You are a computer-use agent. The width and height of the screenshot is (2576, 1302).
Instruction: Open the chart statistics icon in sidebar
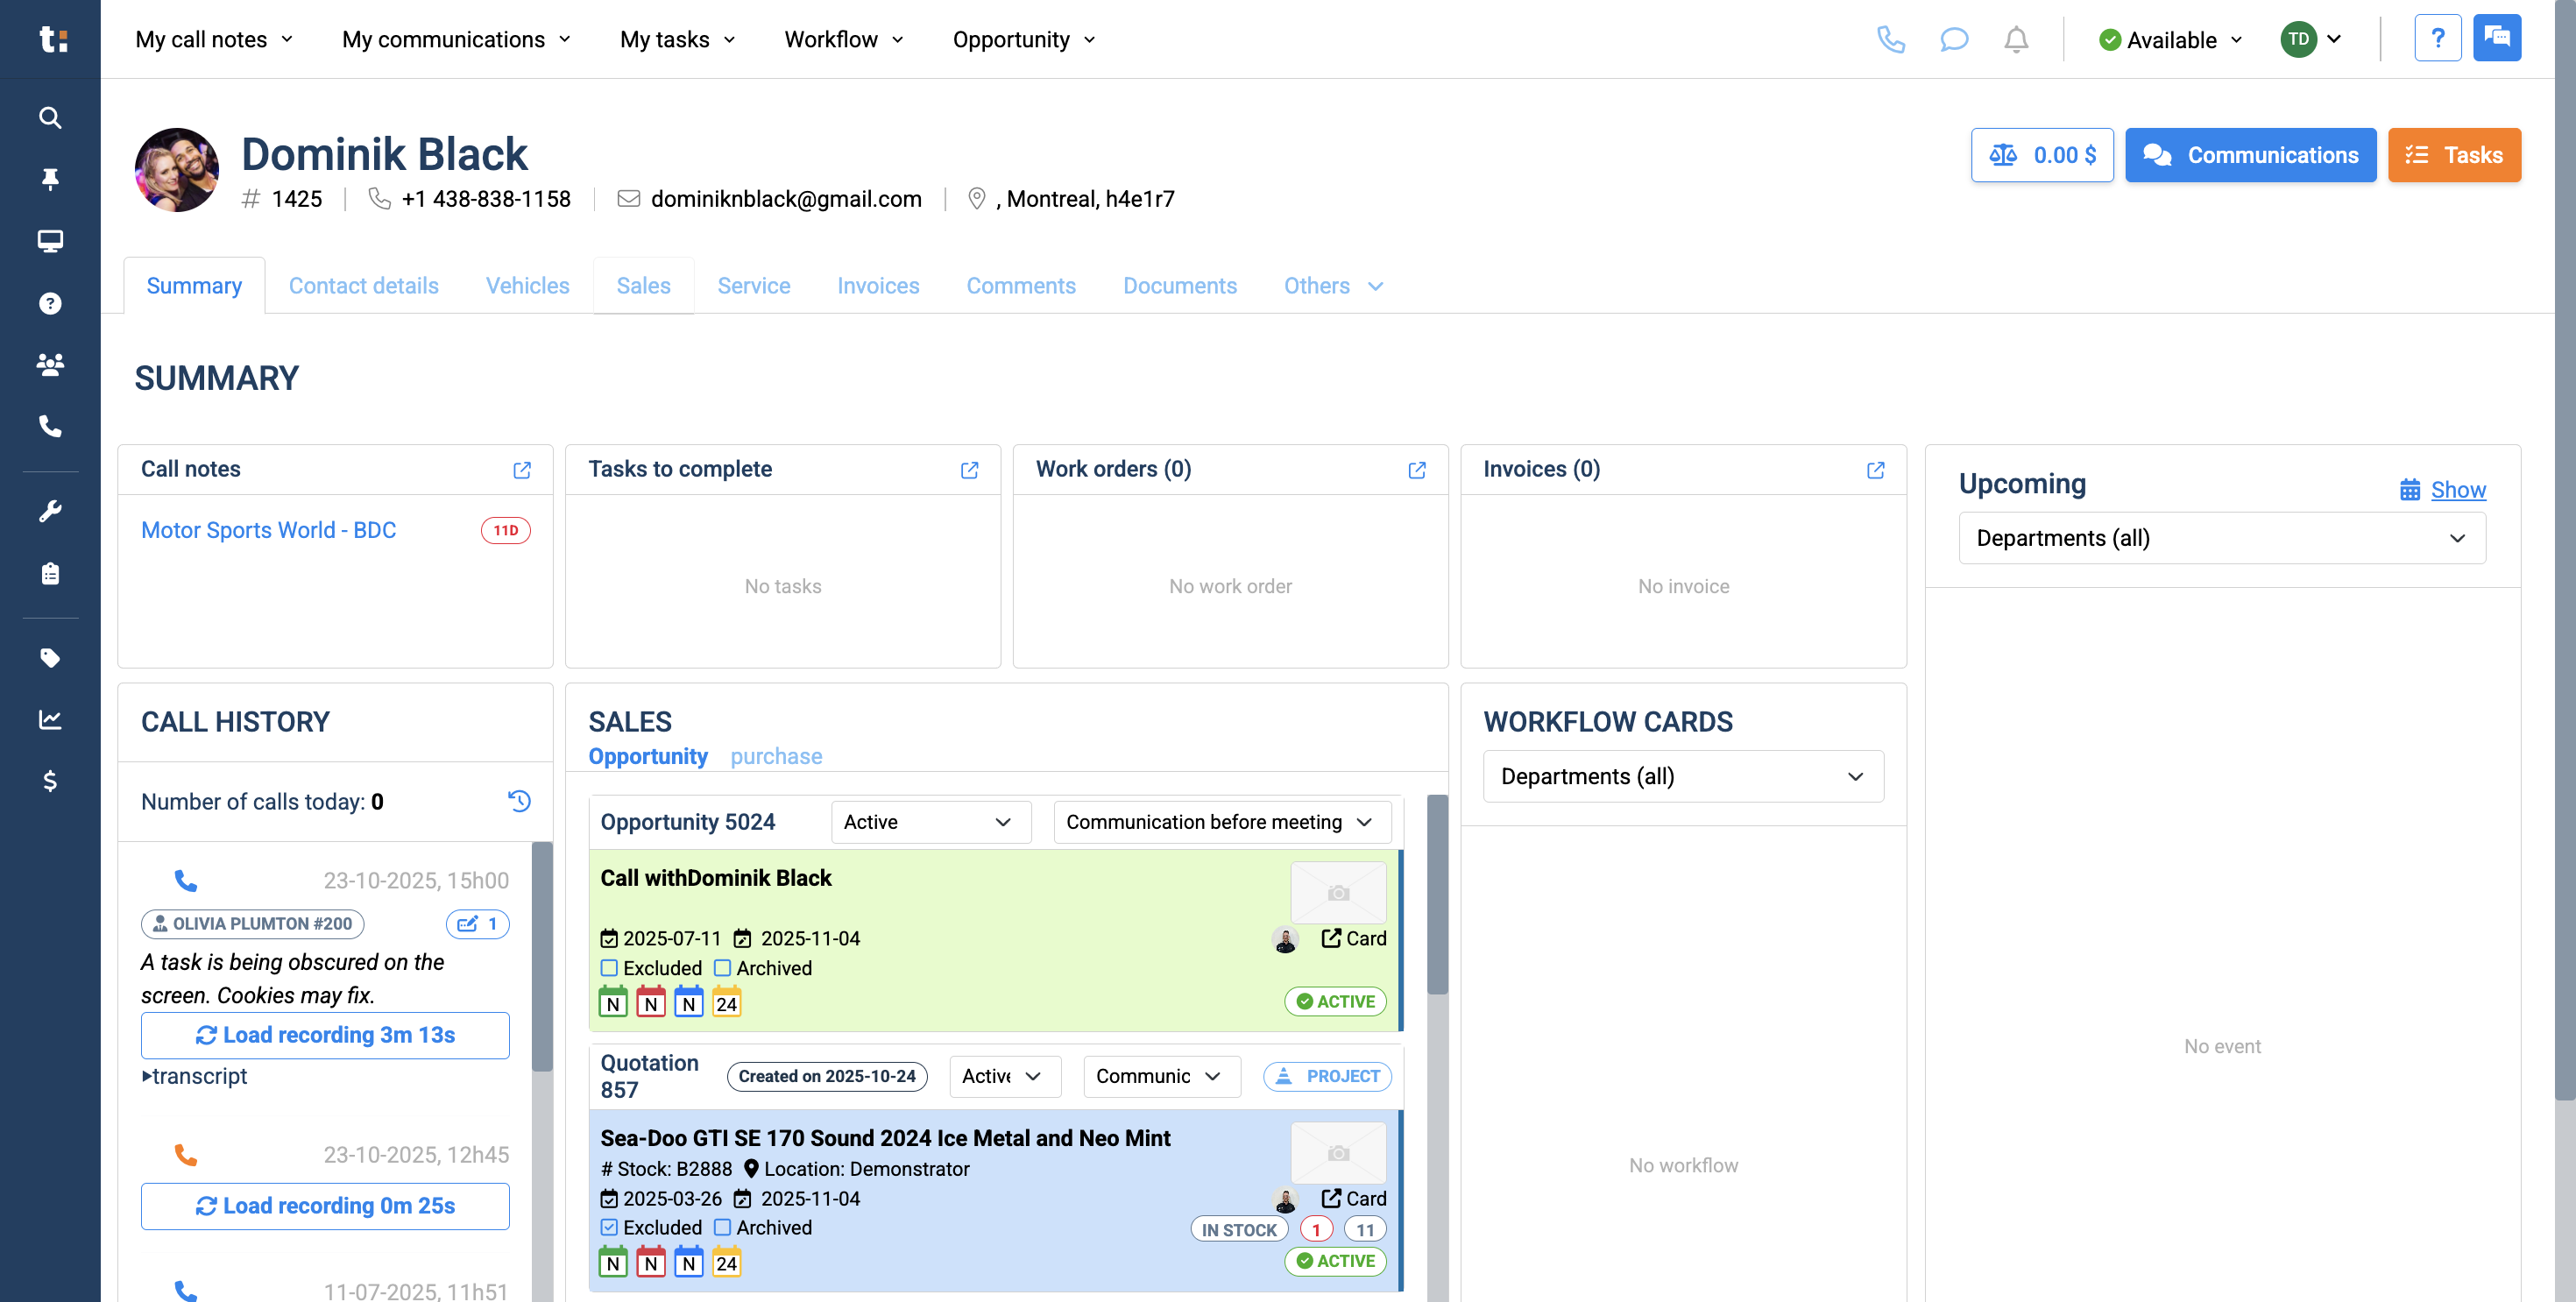pos(50,720)
